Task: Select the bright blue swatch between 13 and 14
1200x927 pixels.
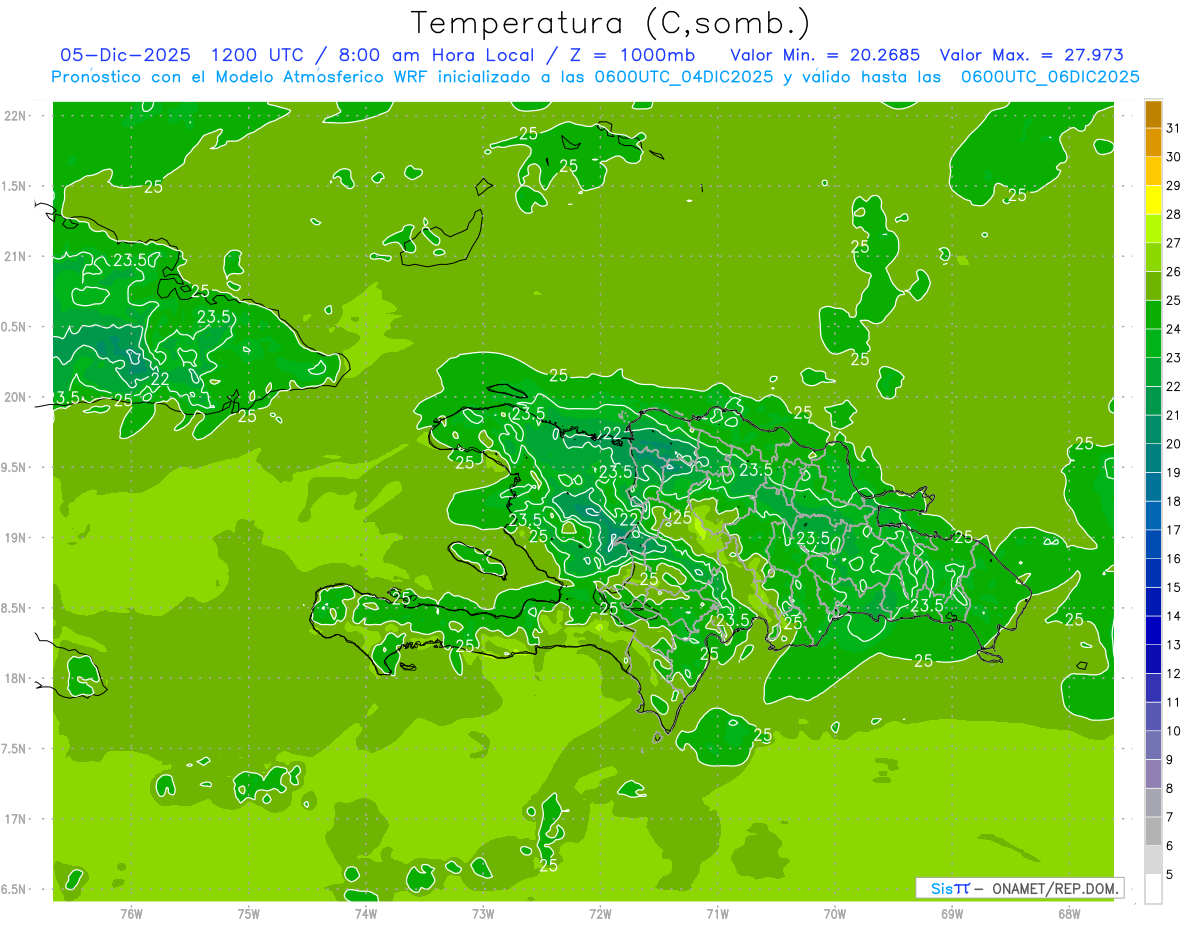Action: point(1153,630)
